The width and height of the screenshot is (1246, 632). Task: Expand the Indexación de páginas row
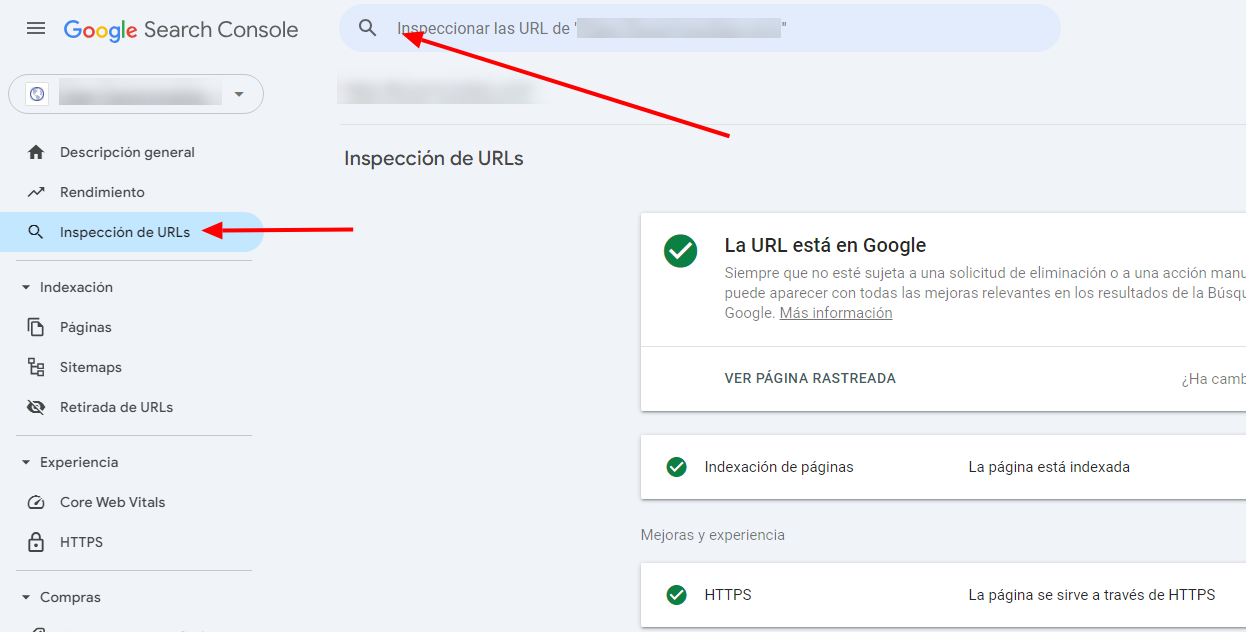click(x=943, y=467)
